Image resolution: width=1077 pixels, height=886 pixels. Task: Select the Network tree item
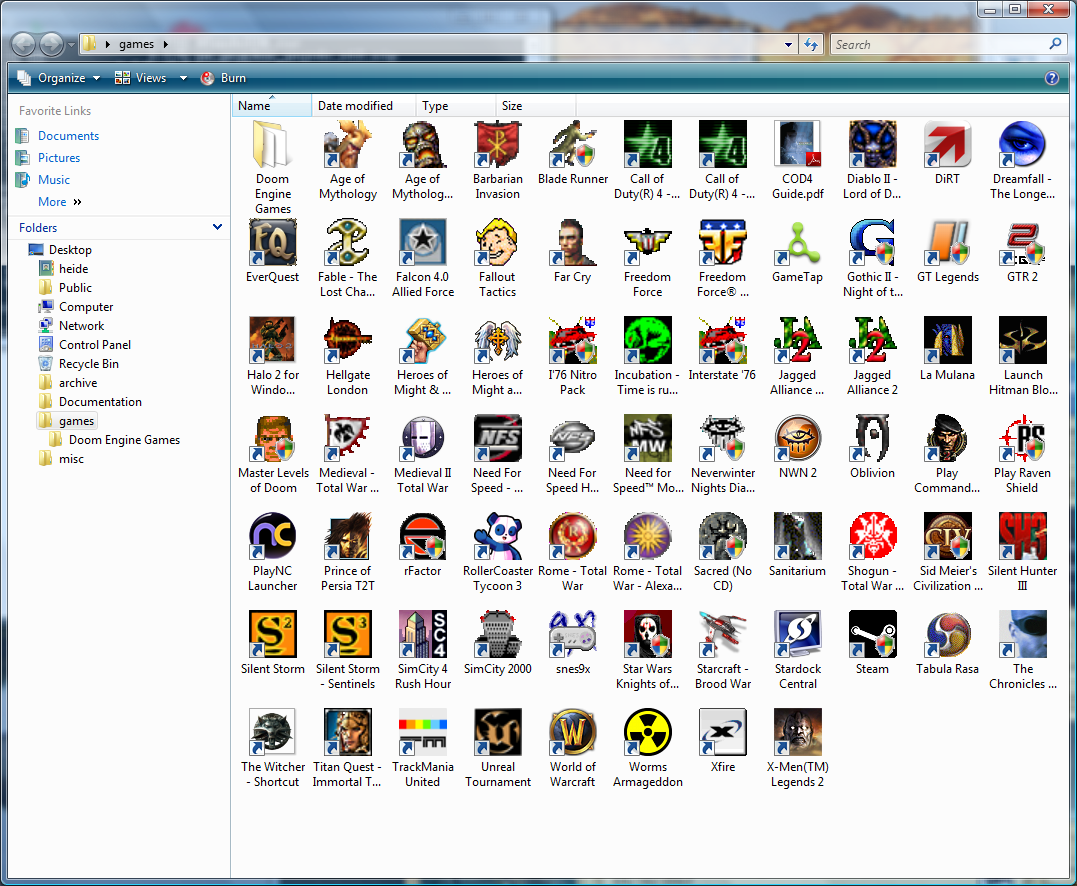[x=81, y=326]
